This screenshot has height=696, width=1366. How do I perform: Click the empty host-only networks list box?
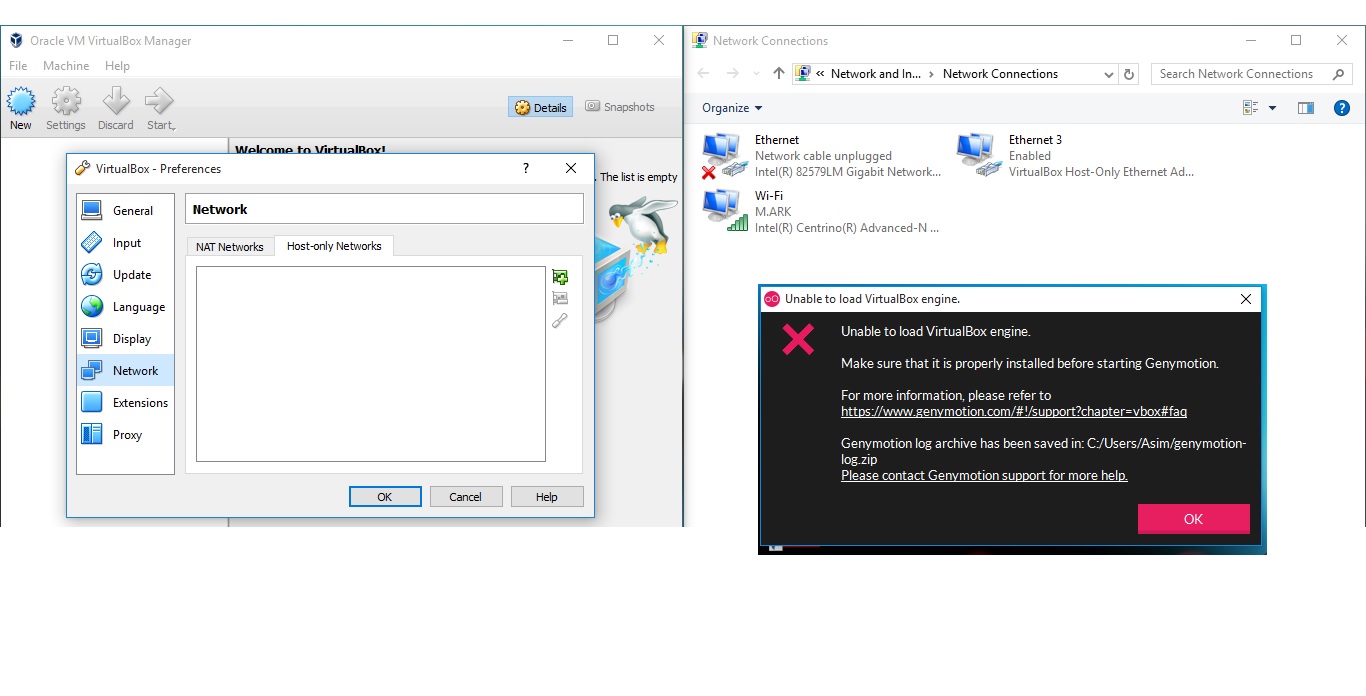[371, 364]
